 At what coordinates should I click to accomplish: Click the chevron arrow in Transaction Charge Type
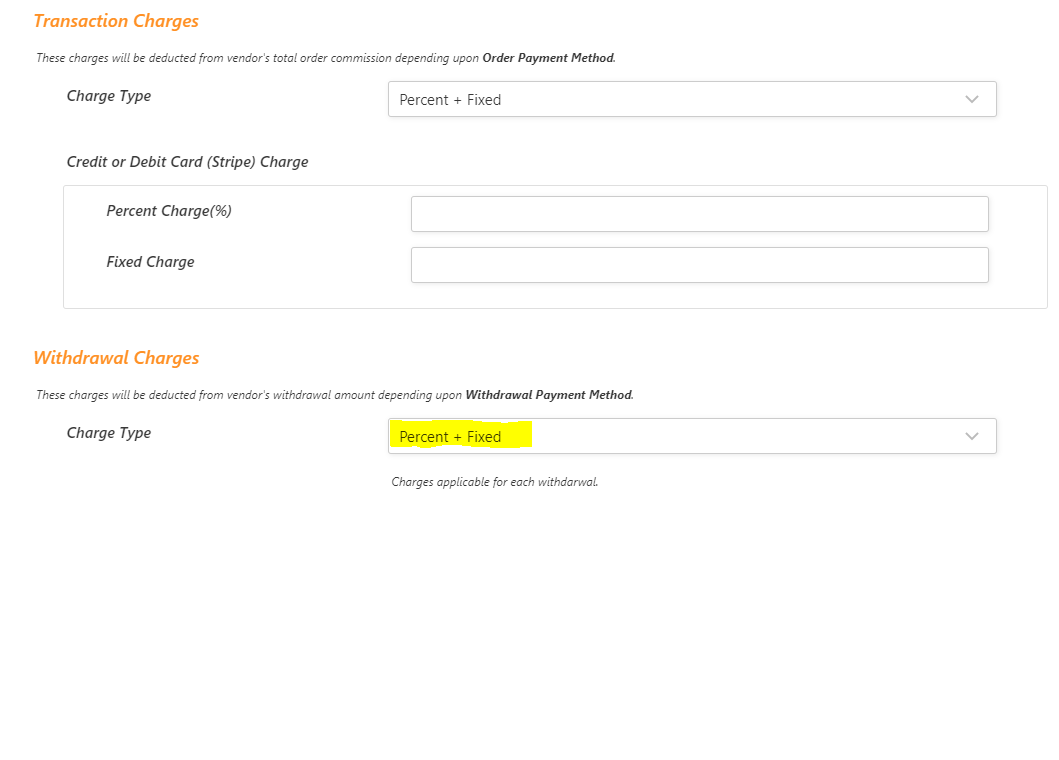tap(971, 99)
